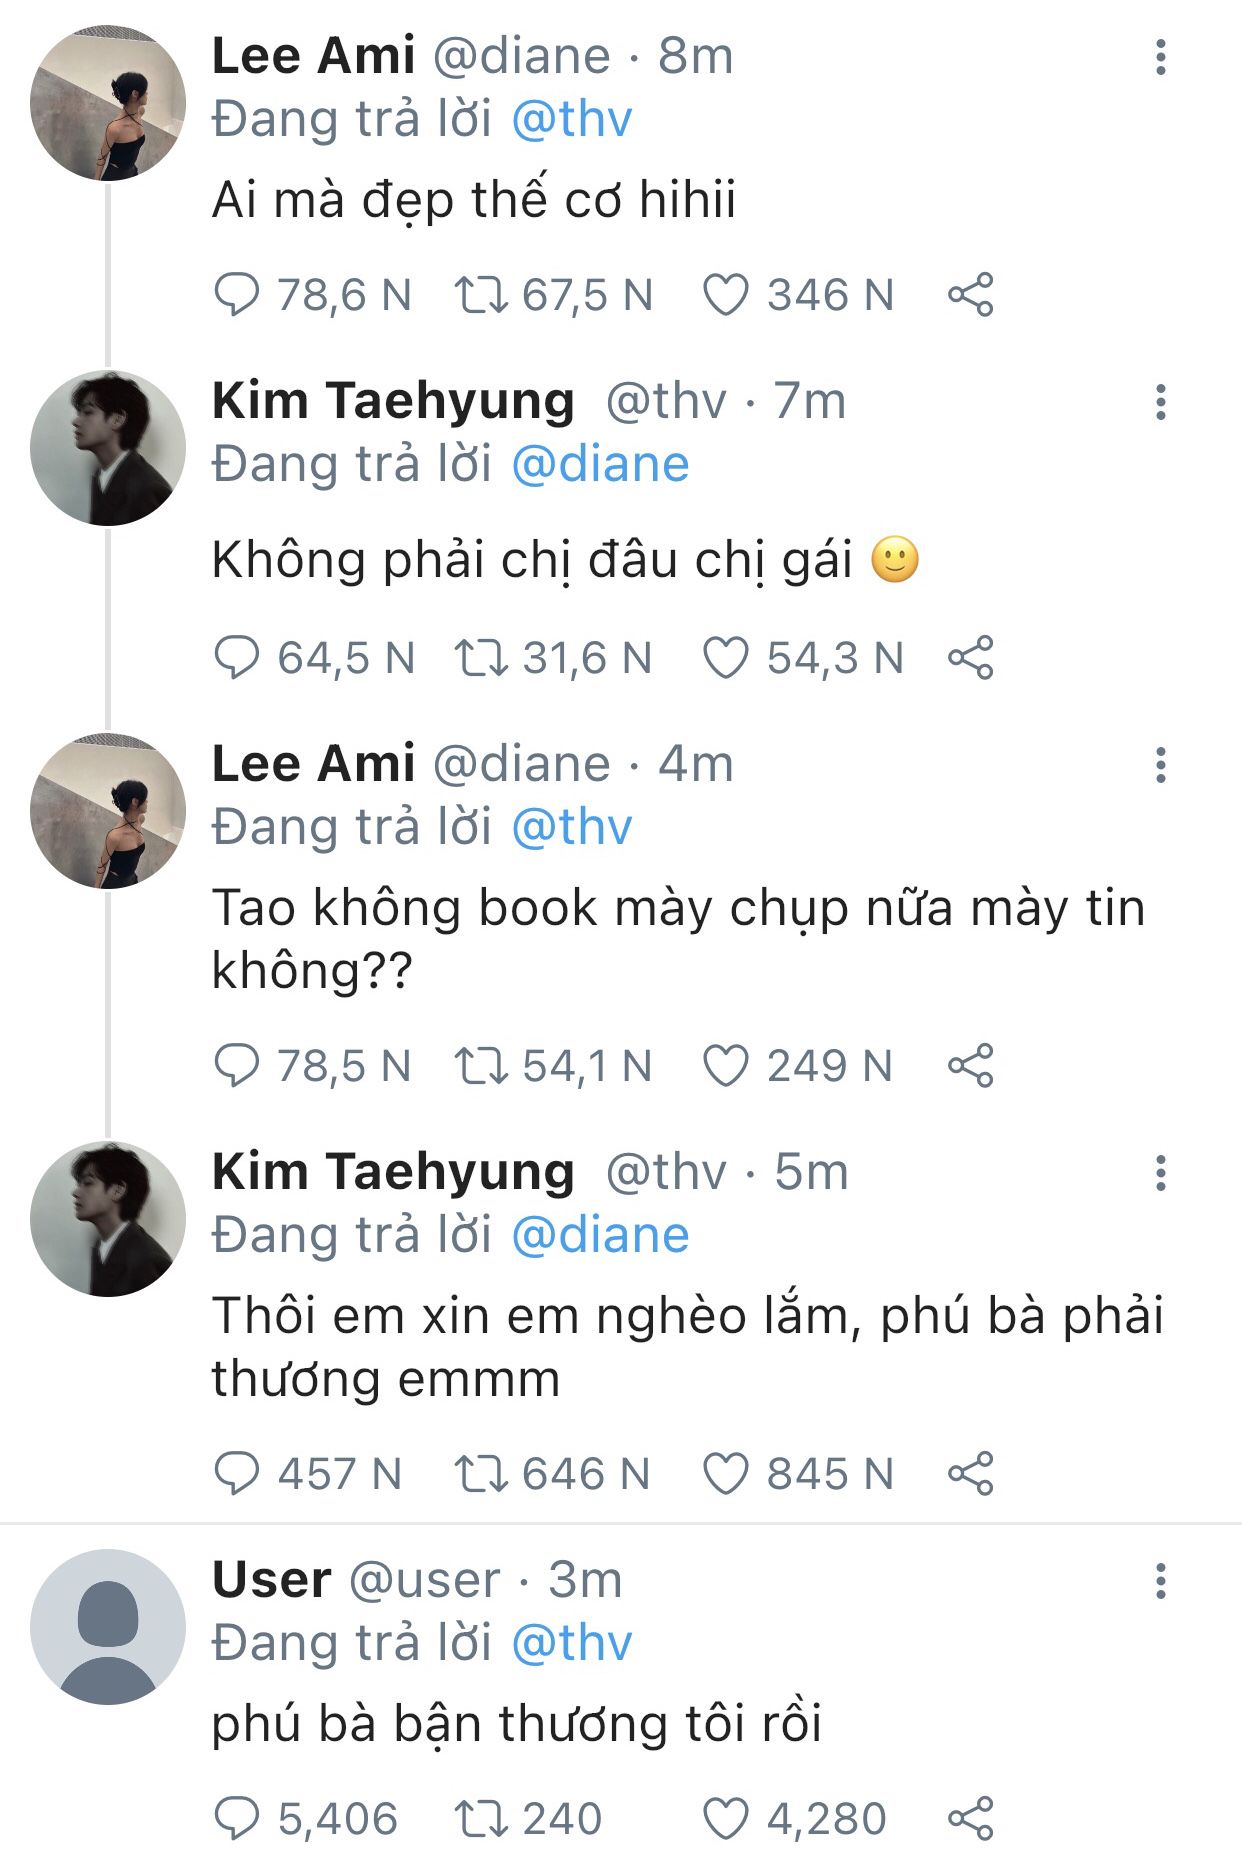Like User's reply with 4,280 likes
The height and width of the screenshot is (1852, 1242).
click(x=726, y=1818)
